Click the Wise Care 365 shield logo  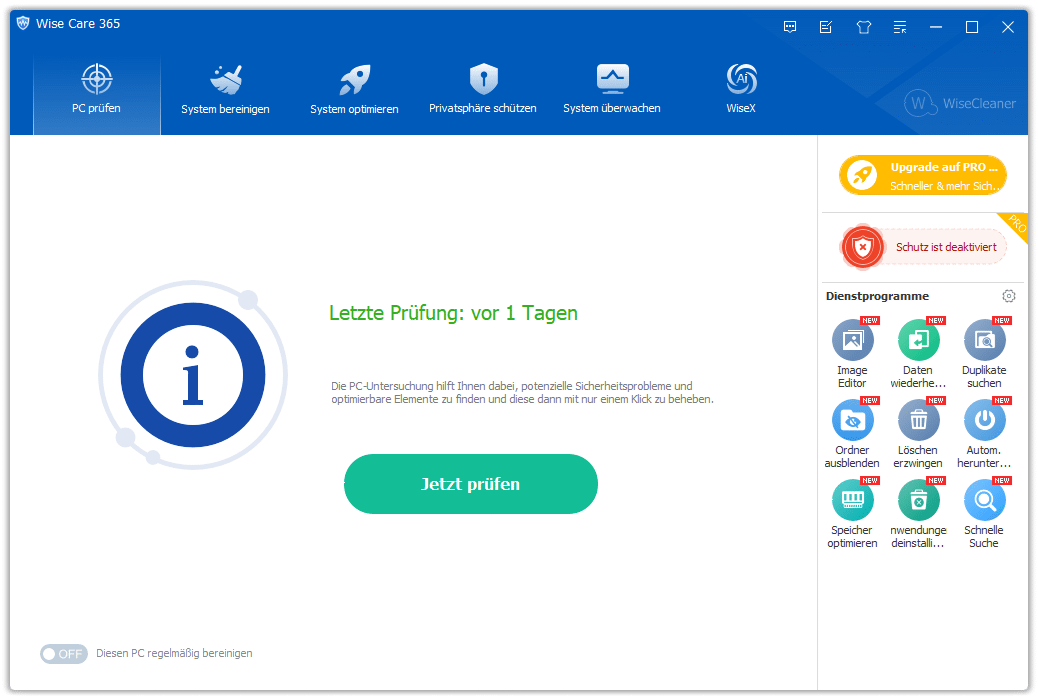(23, 23)
